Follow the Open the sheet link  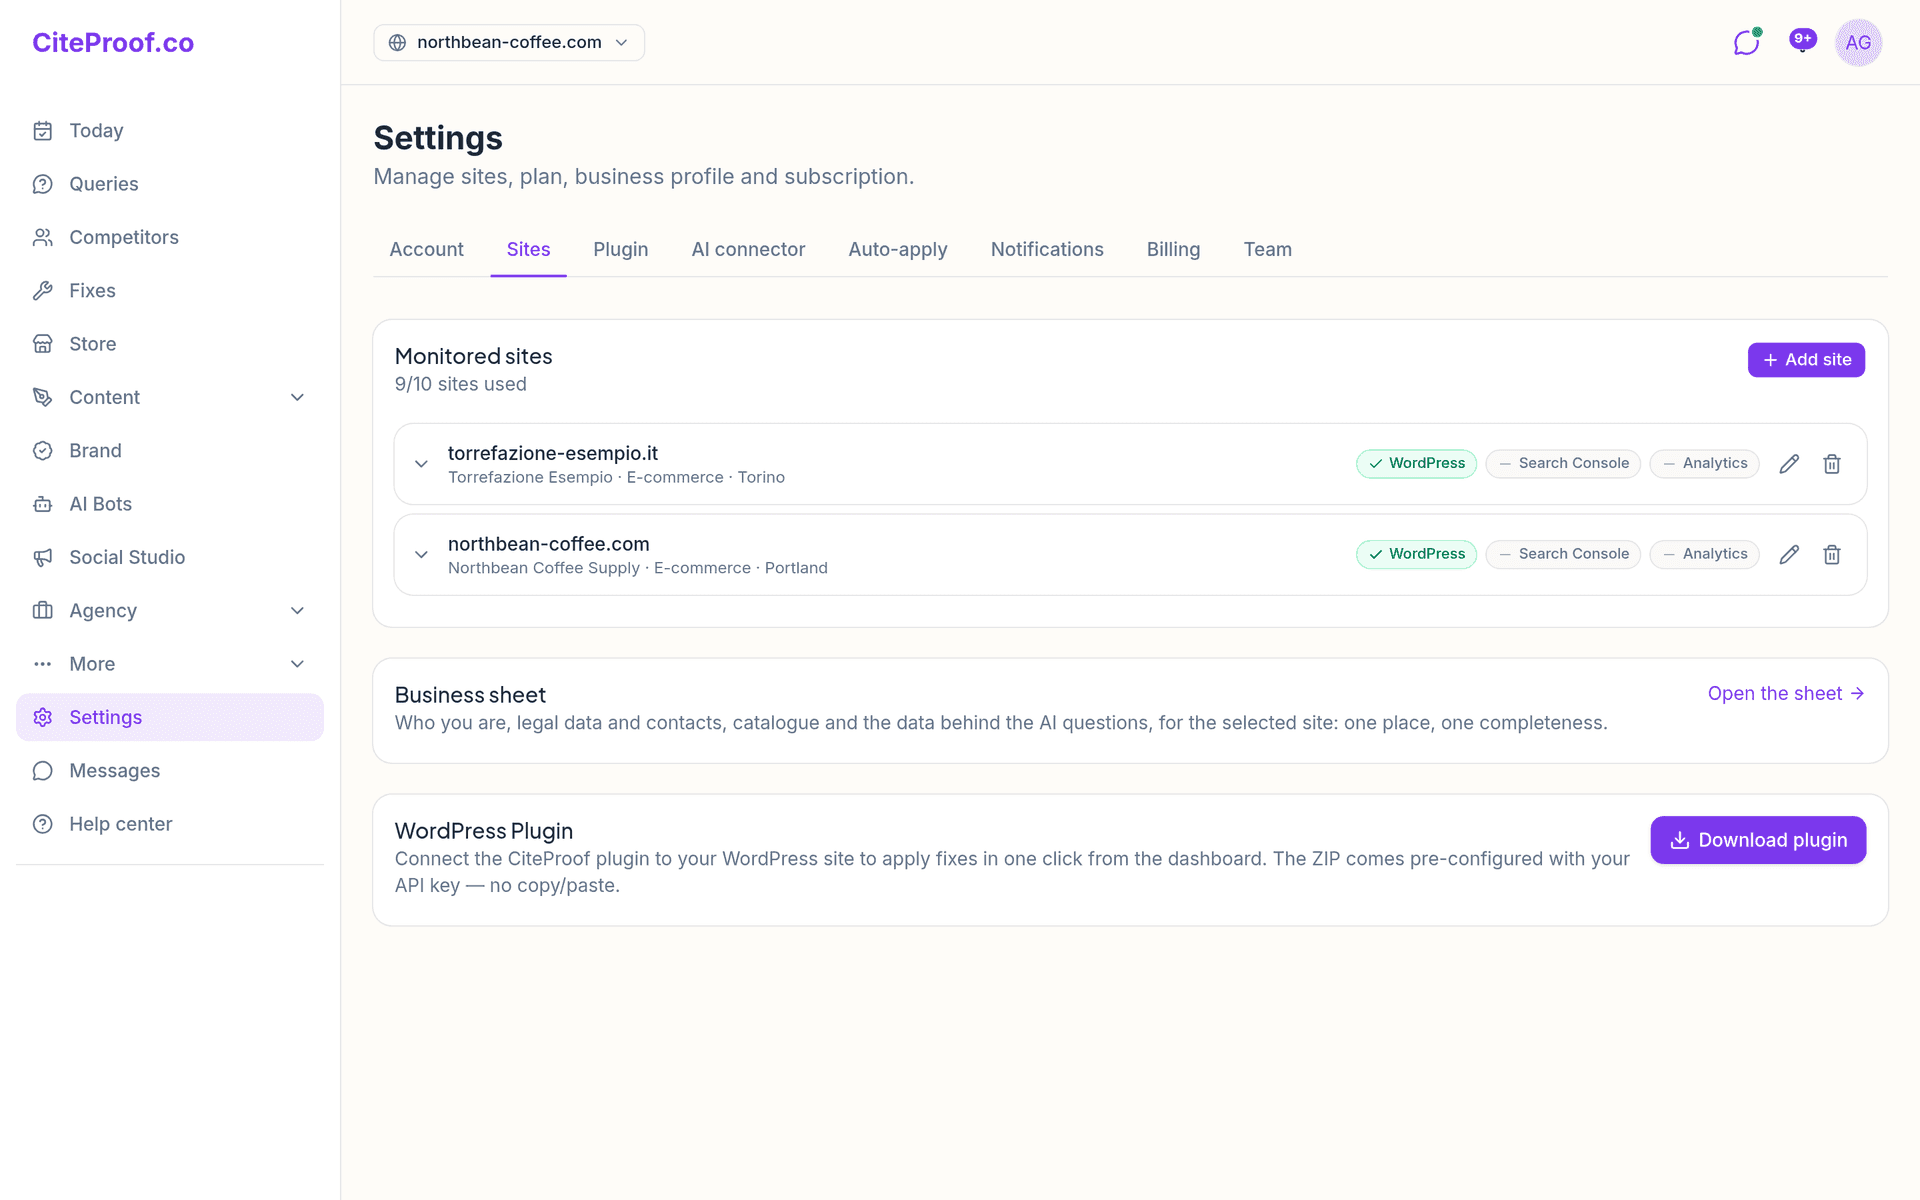pos(1786,694)
